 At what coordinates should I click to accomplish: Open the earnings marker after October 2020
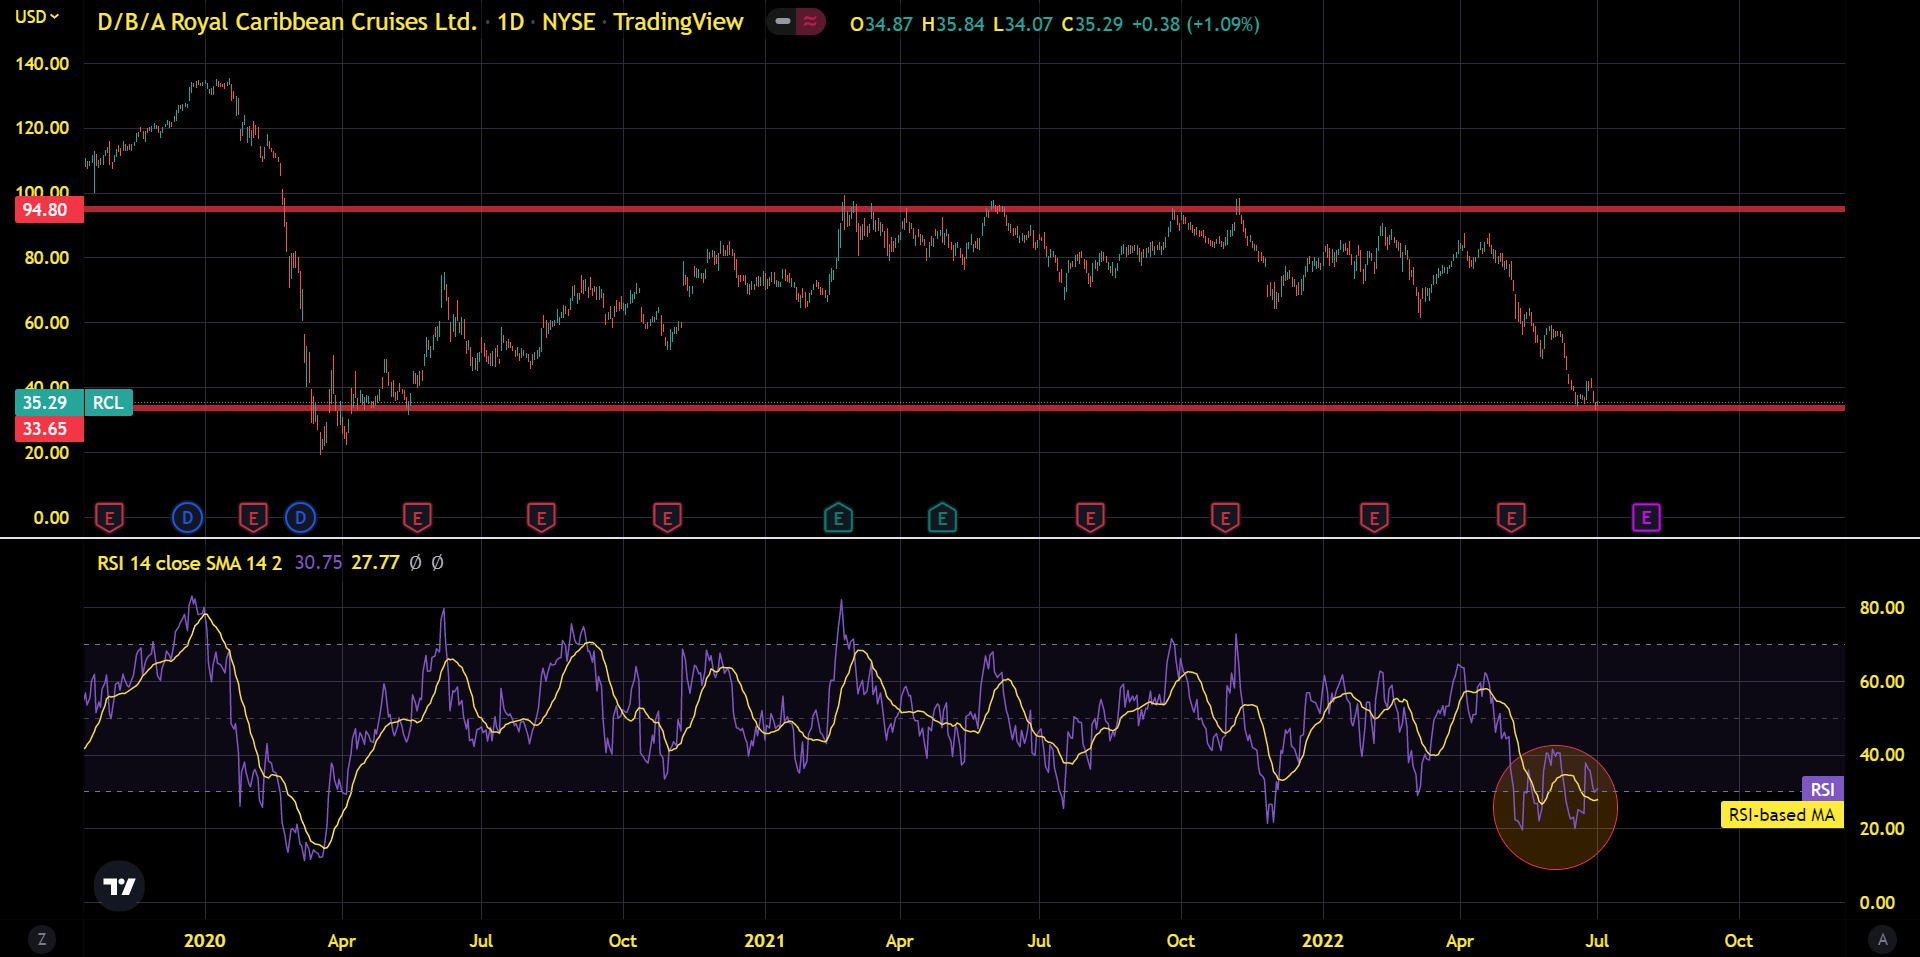[667, 517]
